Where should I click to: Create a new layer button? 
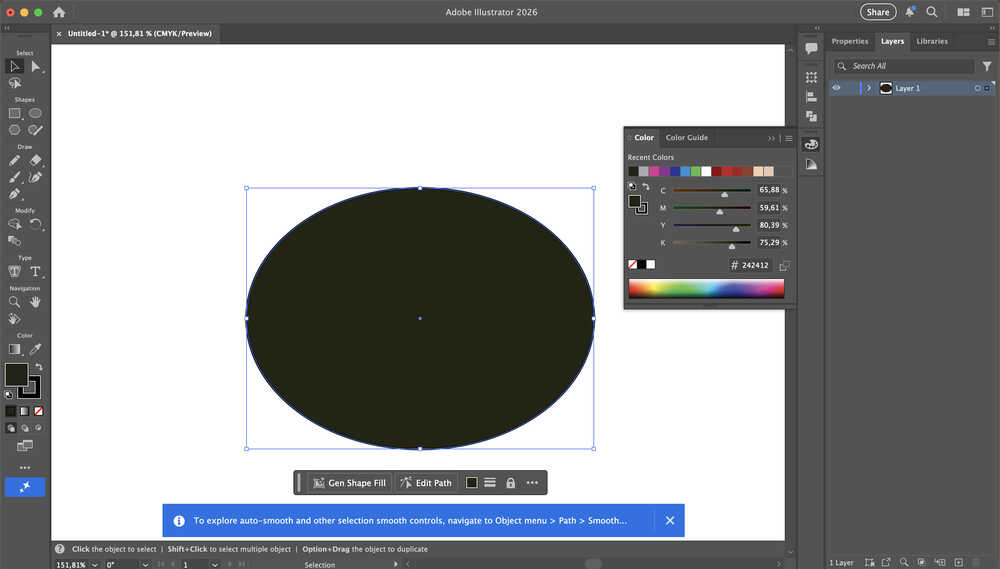[x=959, y=563]
